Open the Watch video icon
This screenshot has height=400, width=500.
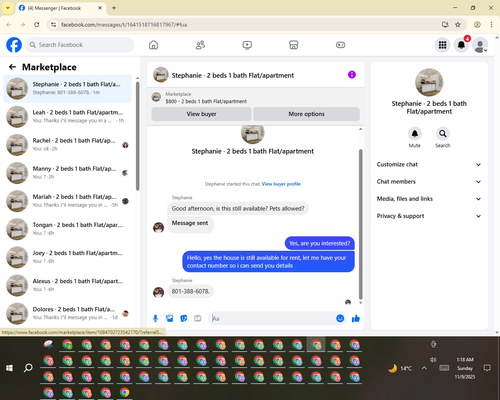(x=247, y=45)
